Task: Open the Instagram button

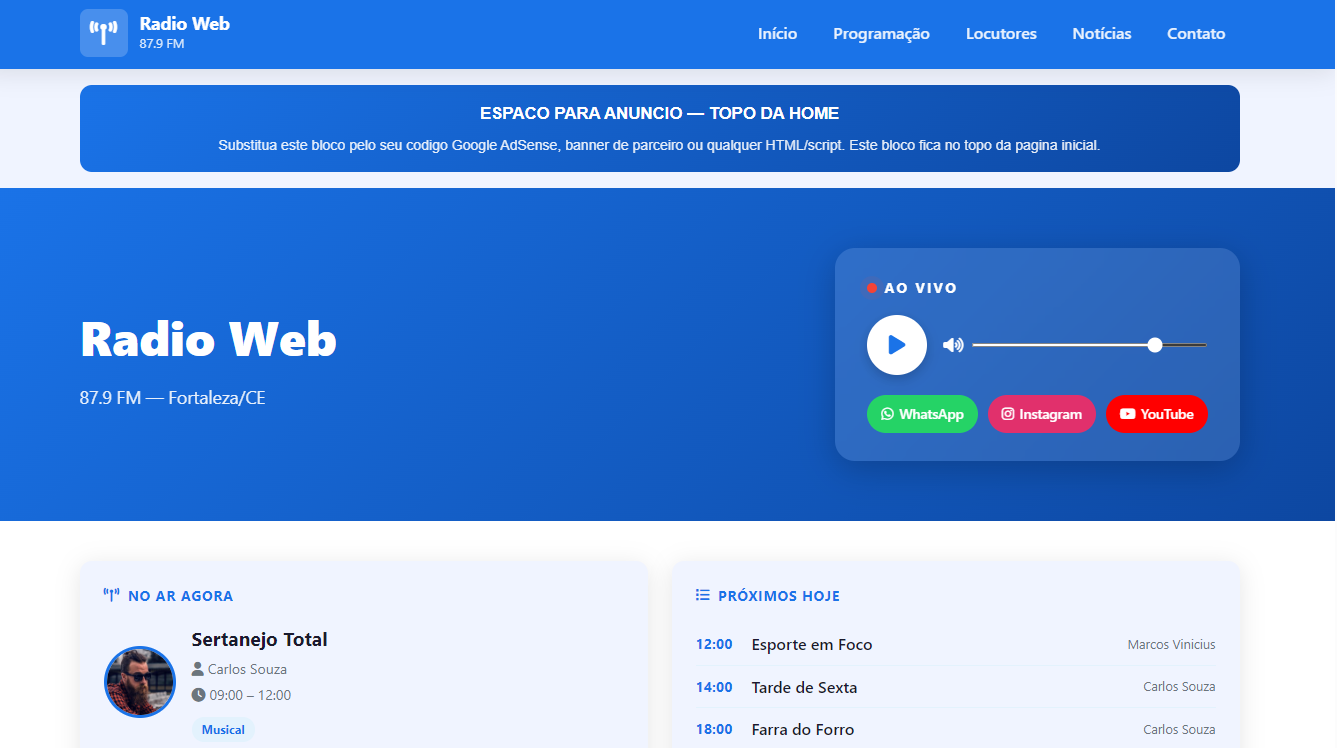Action: point(1041,414)
